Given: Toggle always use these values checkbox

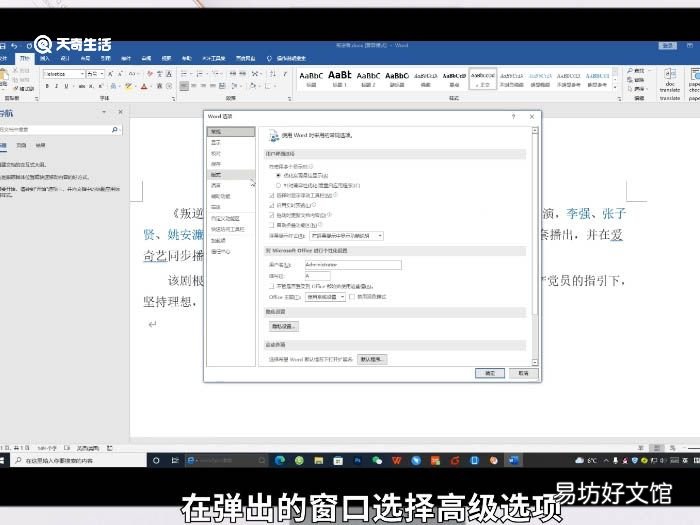Looking at the screenshot, I should [271, 286].
